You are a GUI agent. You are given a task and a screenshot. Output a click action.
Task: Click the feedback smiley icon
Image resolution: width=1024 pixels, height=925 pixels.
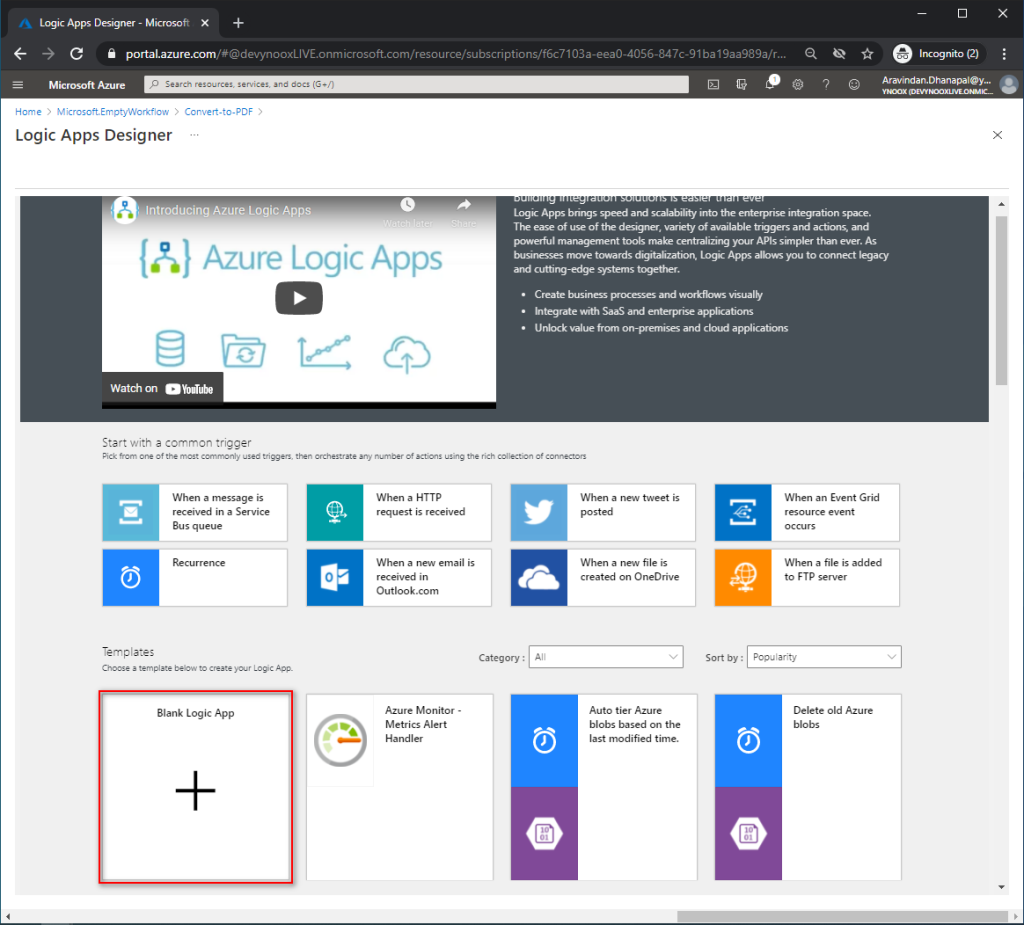[x=854, y=85]
